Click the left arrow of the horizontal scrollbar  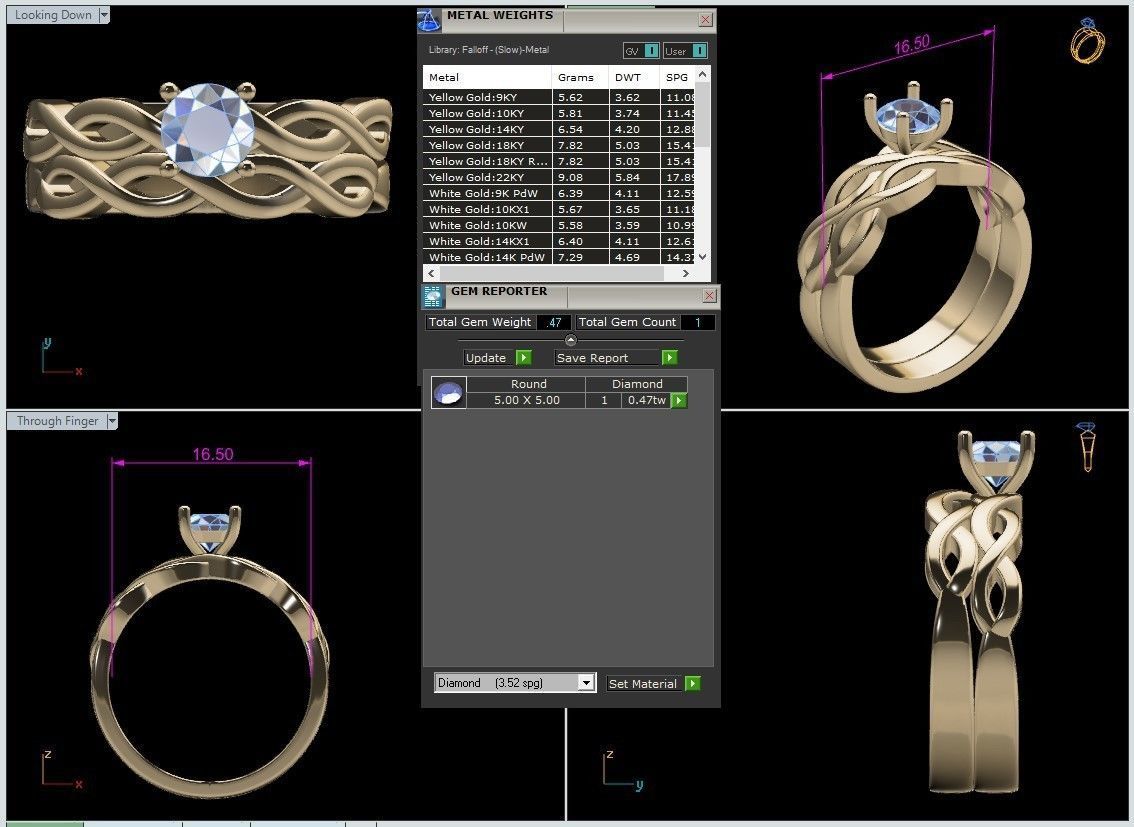coord(432,273)
